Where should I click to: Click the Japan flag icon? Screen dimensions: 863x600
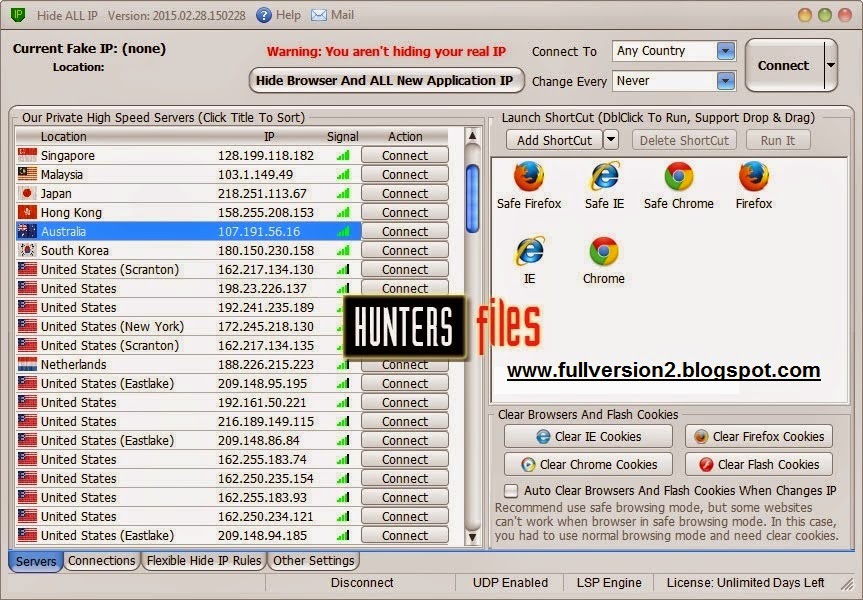(x=27, y=193)
